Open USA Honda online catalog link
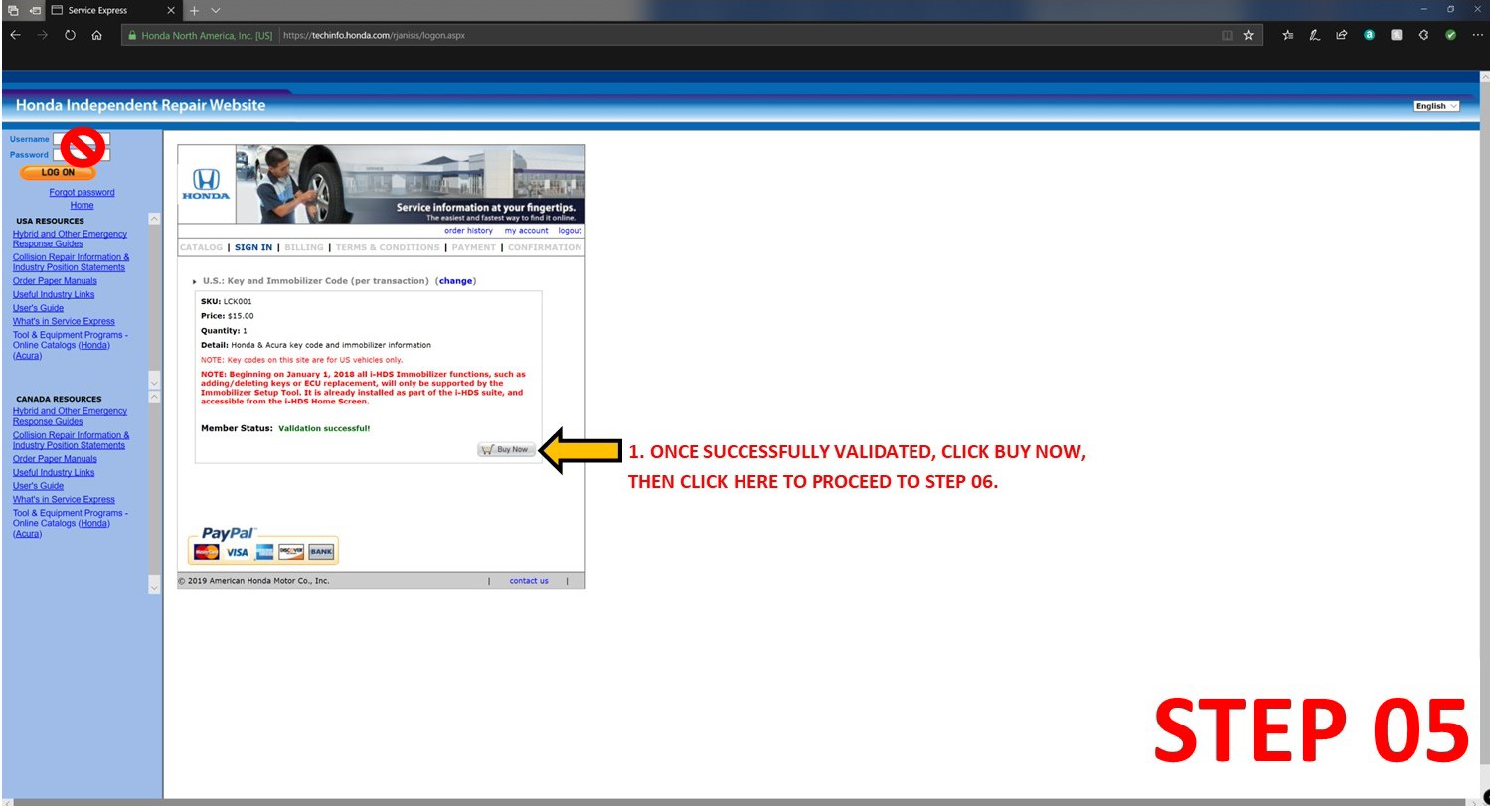This screenshot has height=806, width=1490. point(94,345)
